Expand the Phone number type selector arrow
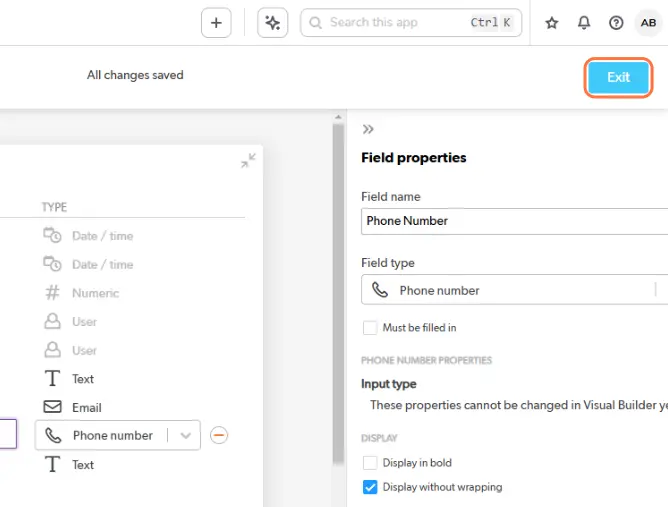The width and height of the screenshot is (668, 507). point(185,435)
